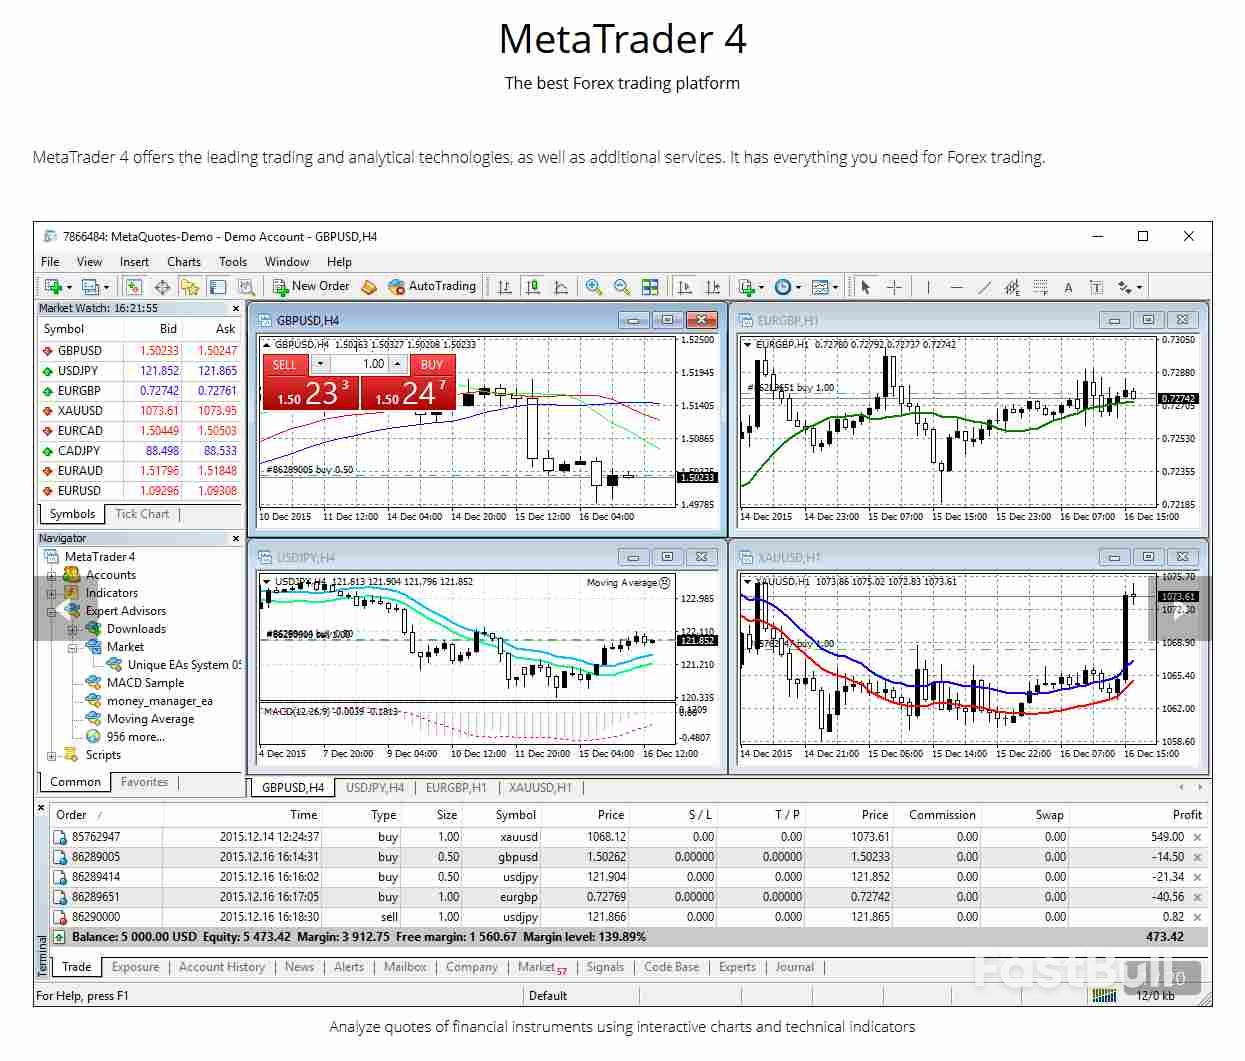Click the tile windows icon
The image size is (1245, 1061).
pos(650,287)
